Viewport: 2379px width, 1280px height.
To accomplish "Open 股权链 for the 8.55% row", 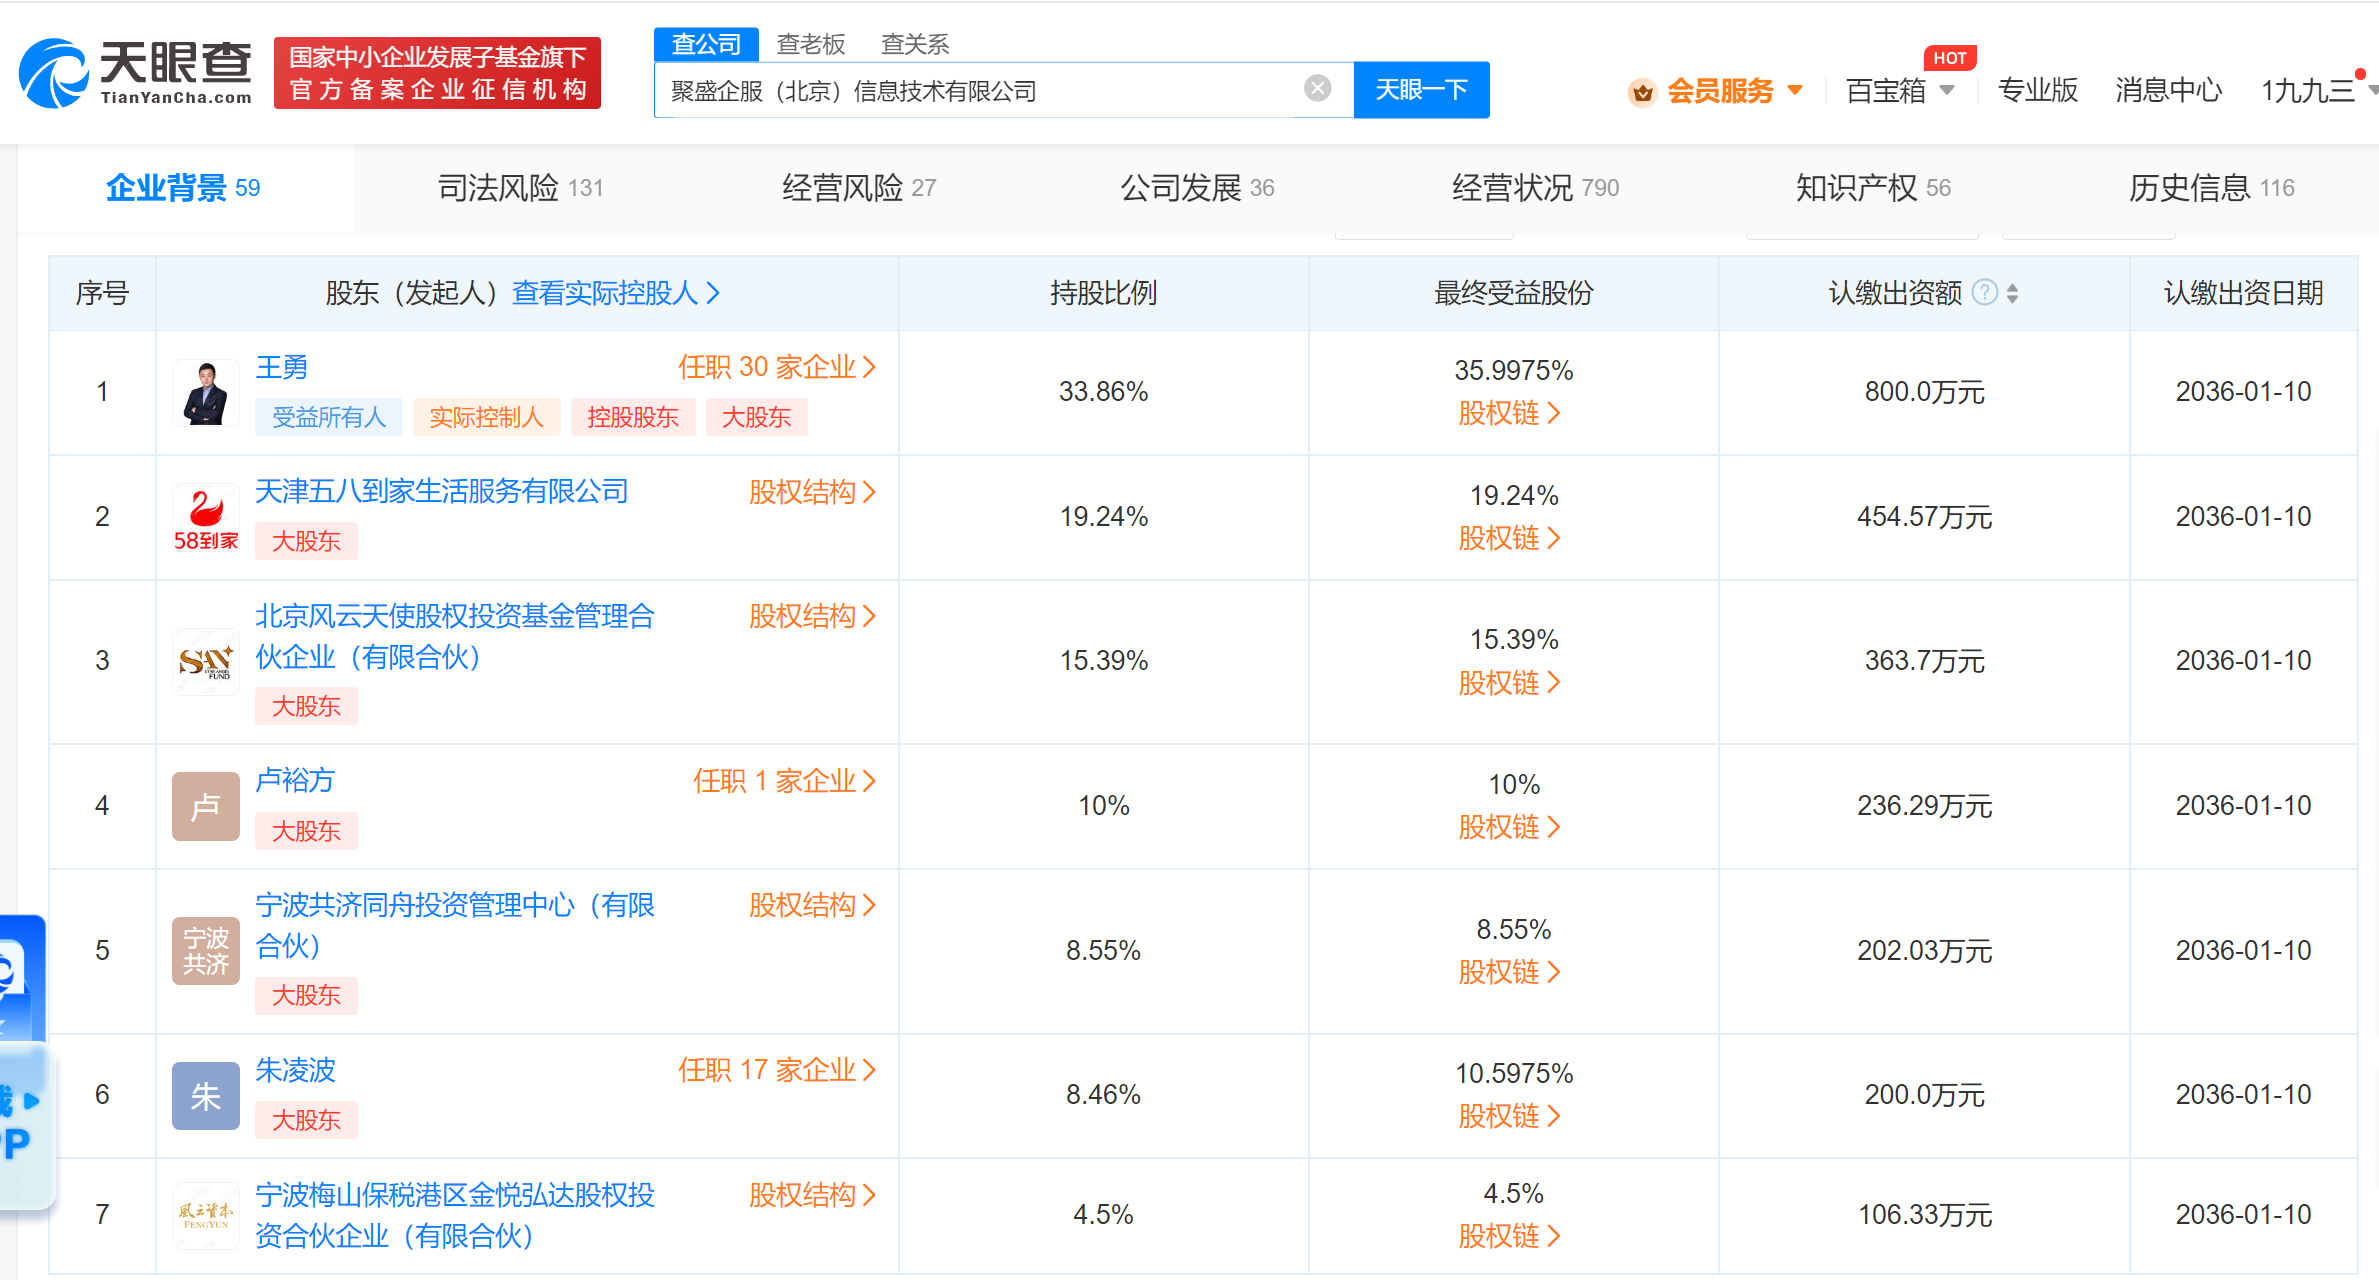I will [x=1509, y=972].
